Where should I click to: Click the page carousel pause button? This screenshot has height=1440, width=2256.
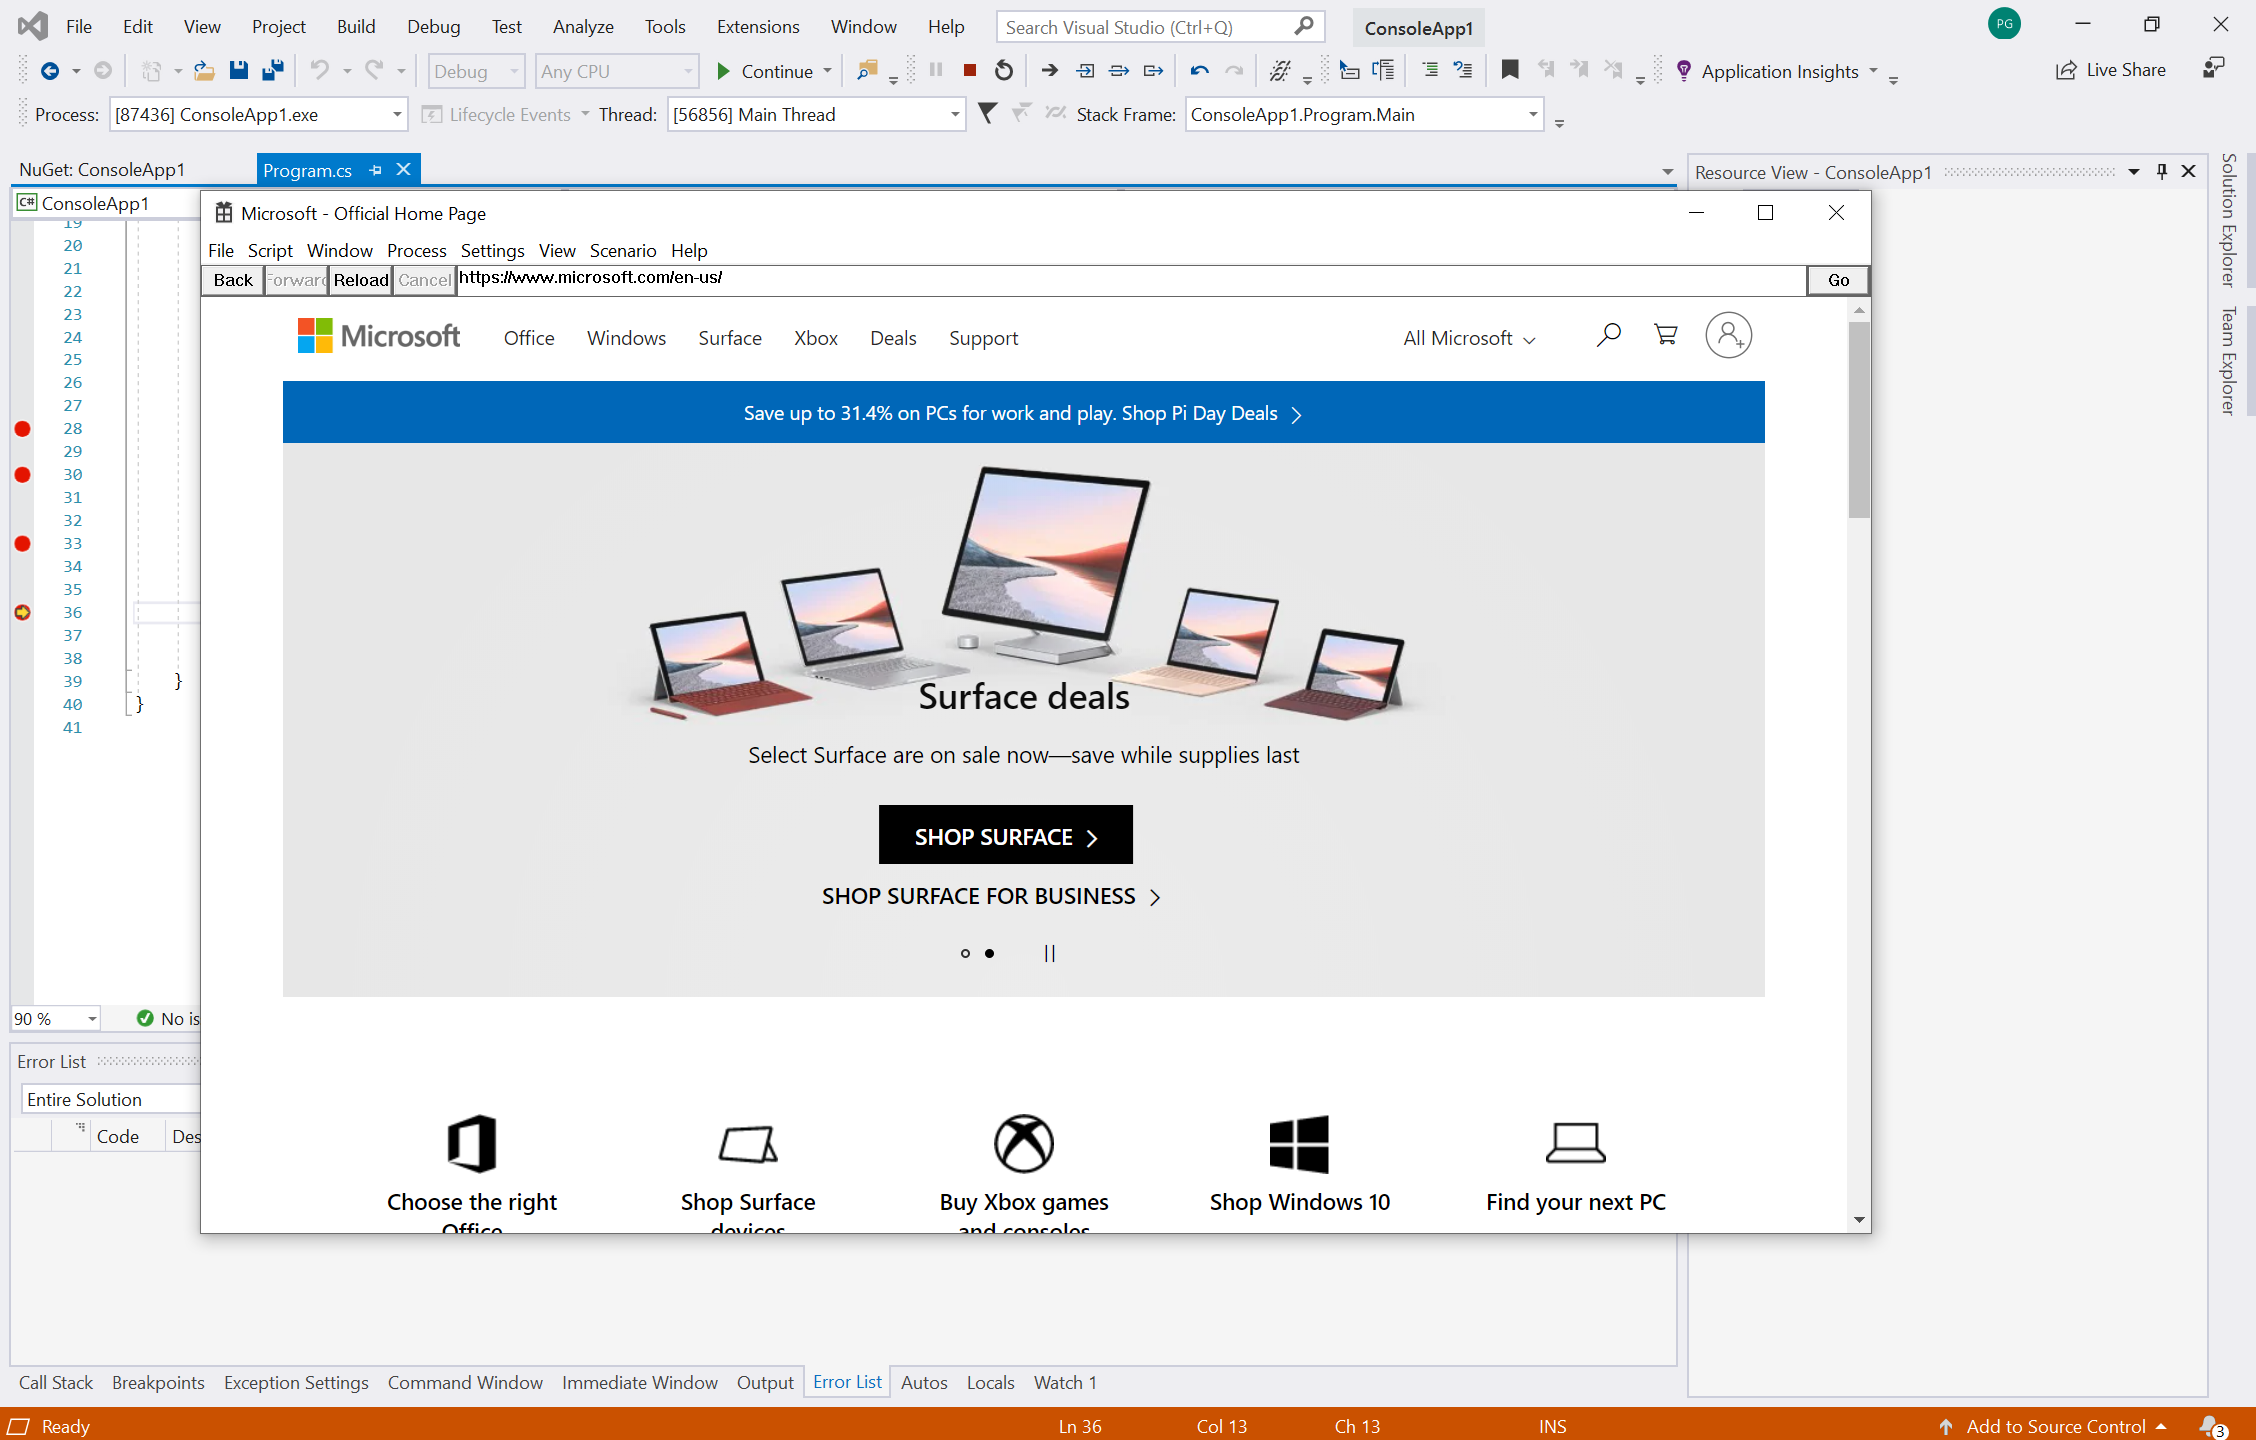[x=1049, y=952]
